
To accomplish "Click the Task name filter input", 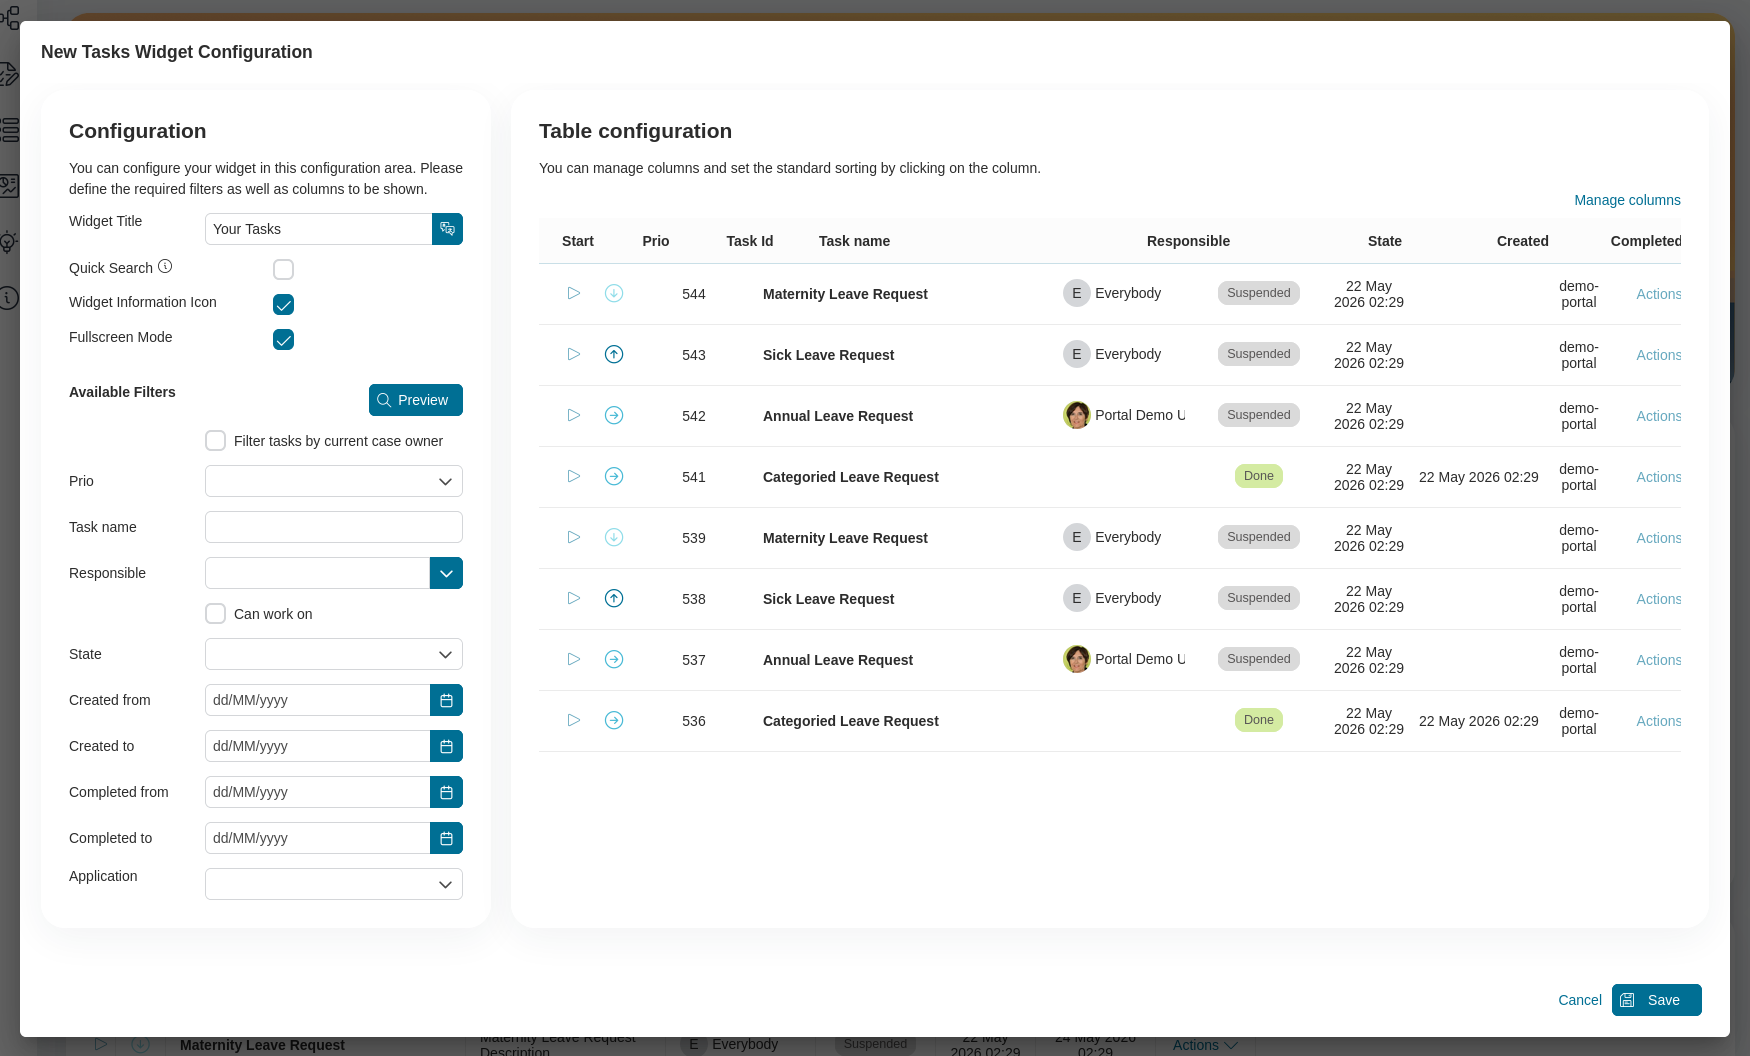I will (334, 527).
